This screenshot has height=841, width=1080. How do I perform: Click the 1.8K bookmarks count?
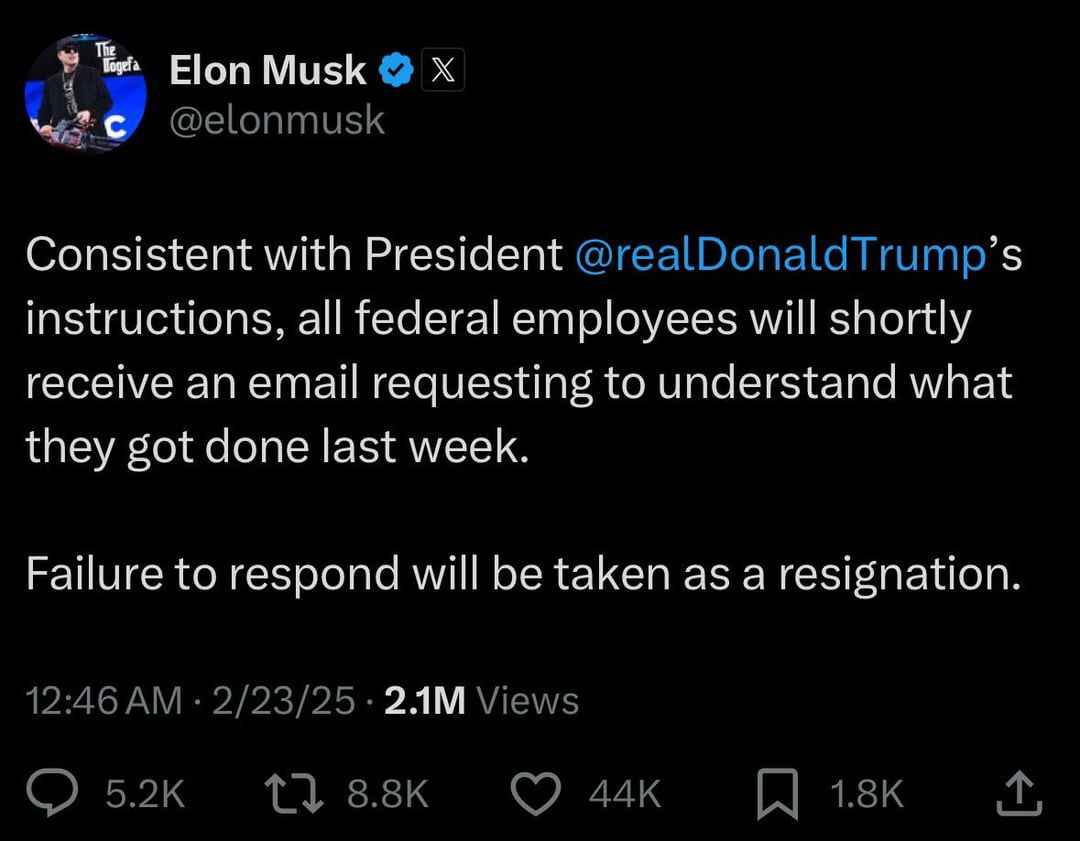click(866, 793)
